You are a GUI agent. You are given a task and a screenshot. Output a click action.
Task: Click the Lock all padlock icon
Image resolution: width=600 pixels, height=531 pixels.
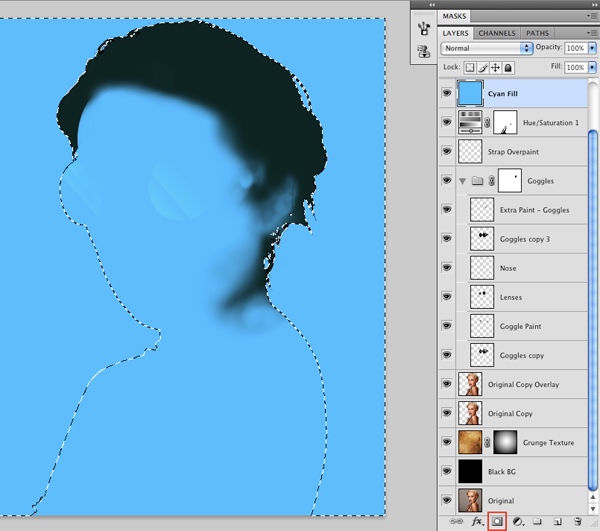point(508,68)
